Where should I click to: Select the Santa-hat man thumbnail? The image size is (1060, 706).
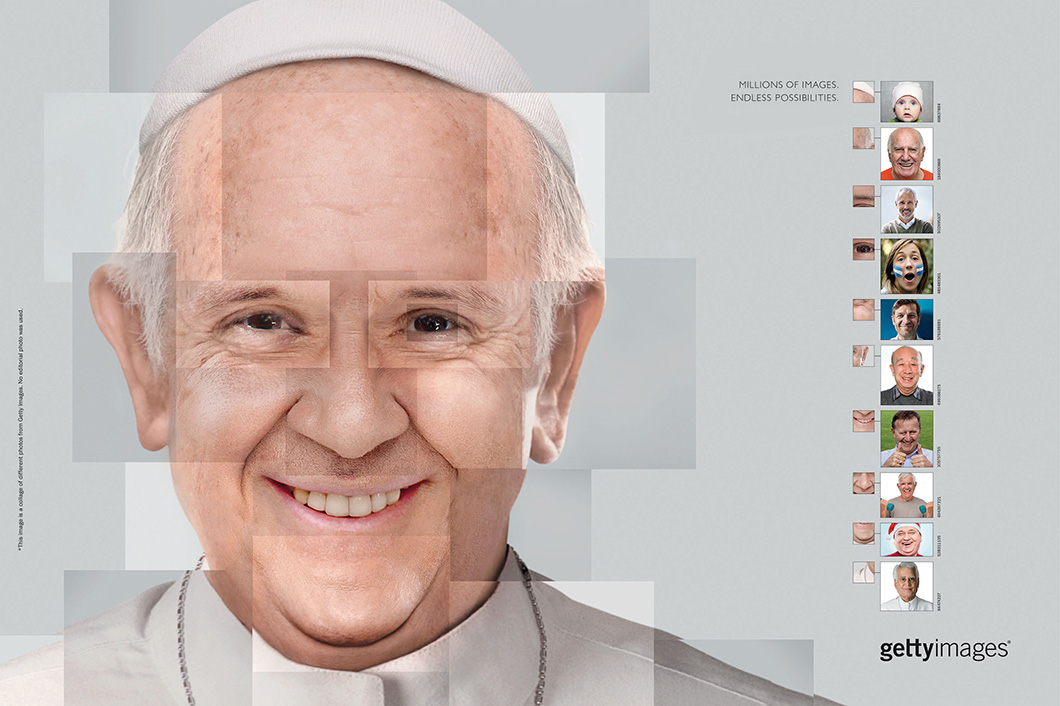(x=905, y=541)
